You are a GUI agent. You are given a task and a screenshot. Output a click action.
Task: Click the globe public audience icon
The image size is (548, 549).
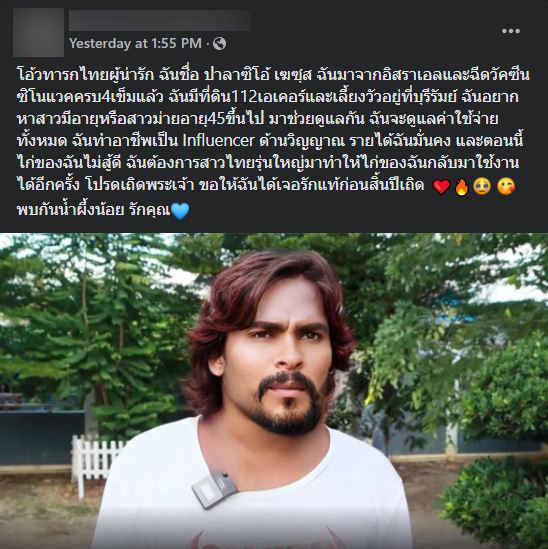(220, 43)
